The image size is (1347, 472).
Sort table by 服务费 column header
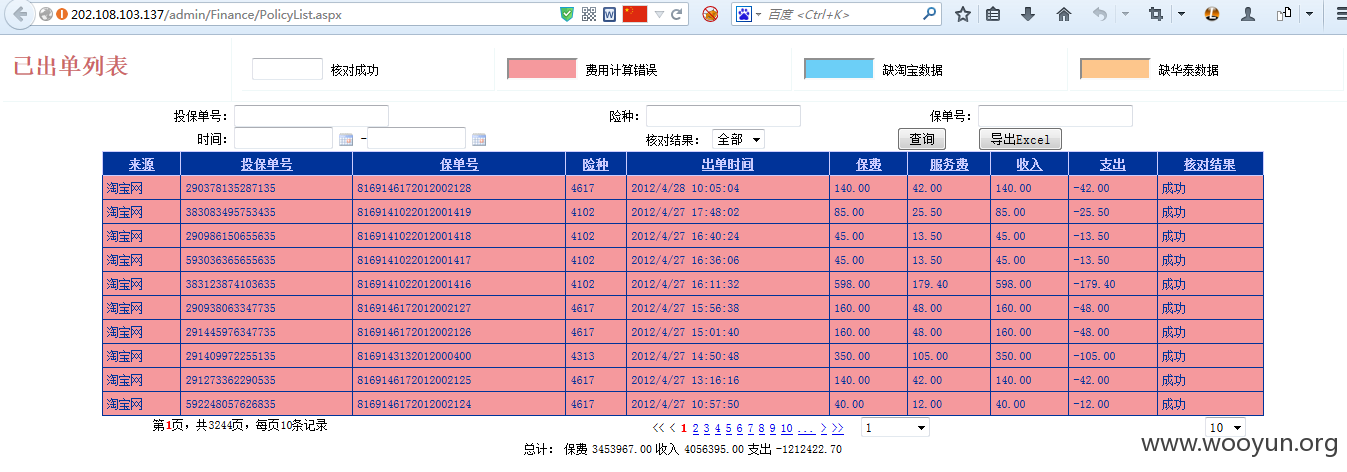tap(949, 164)
